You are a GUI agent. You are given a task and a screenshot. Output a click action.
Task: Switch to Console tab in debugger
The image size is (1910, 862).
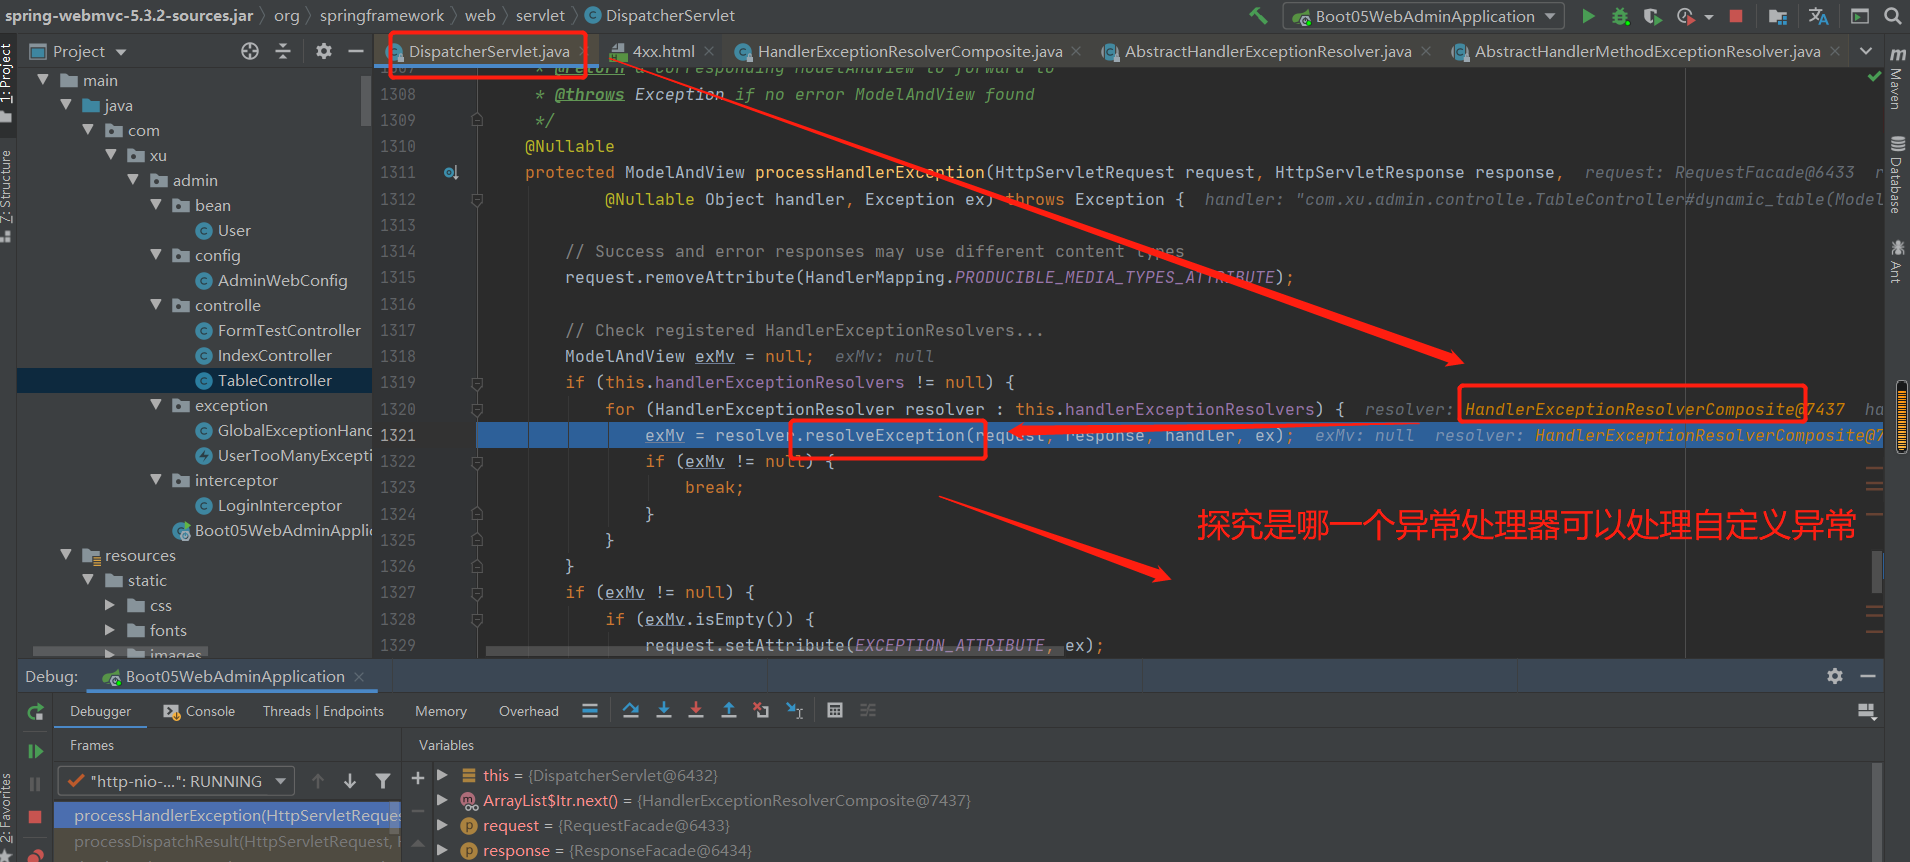[x=199, y=711]
